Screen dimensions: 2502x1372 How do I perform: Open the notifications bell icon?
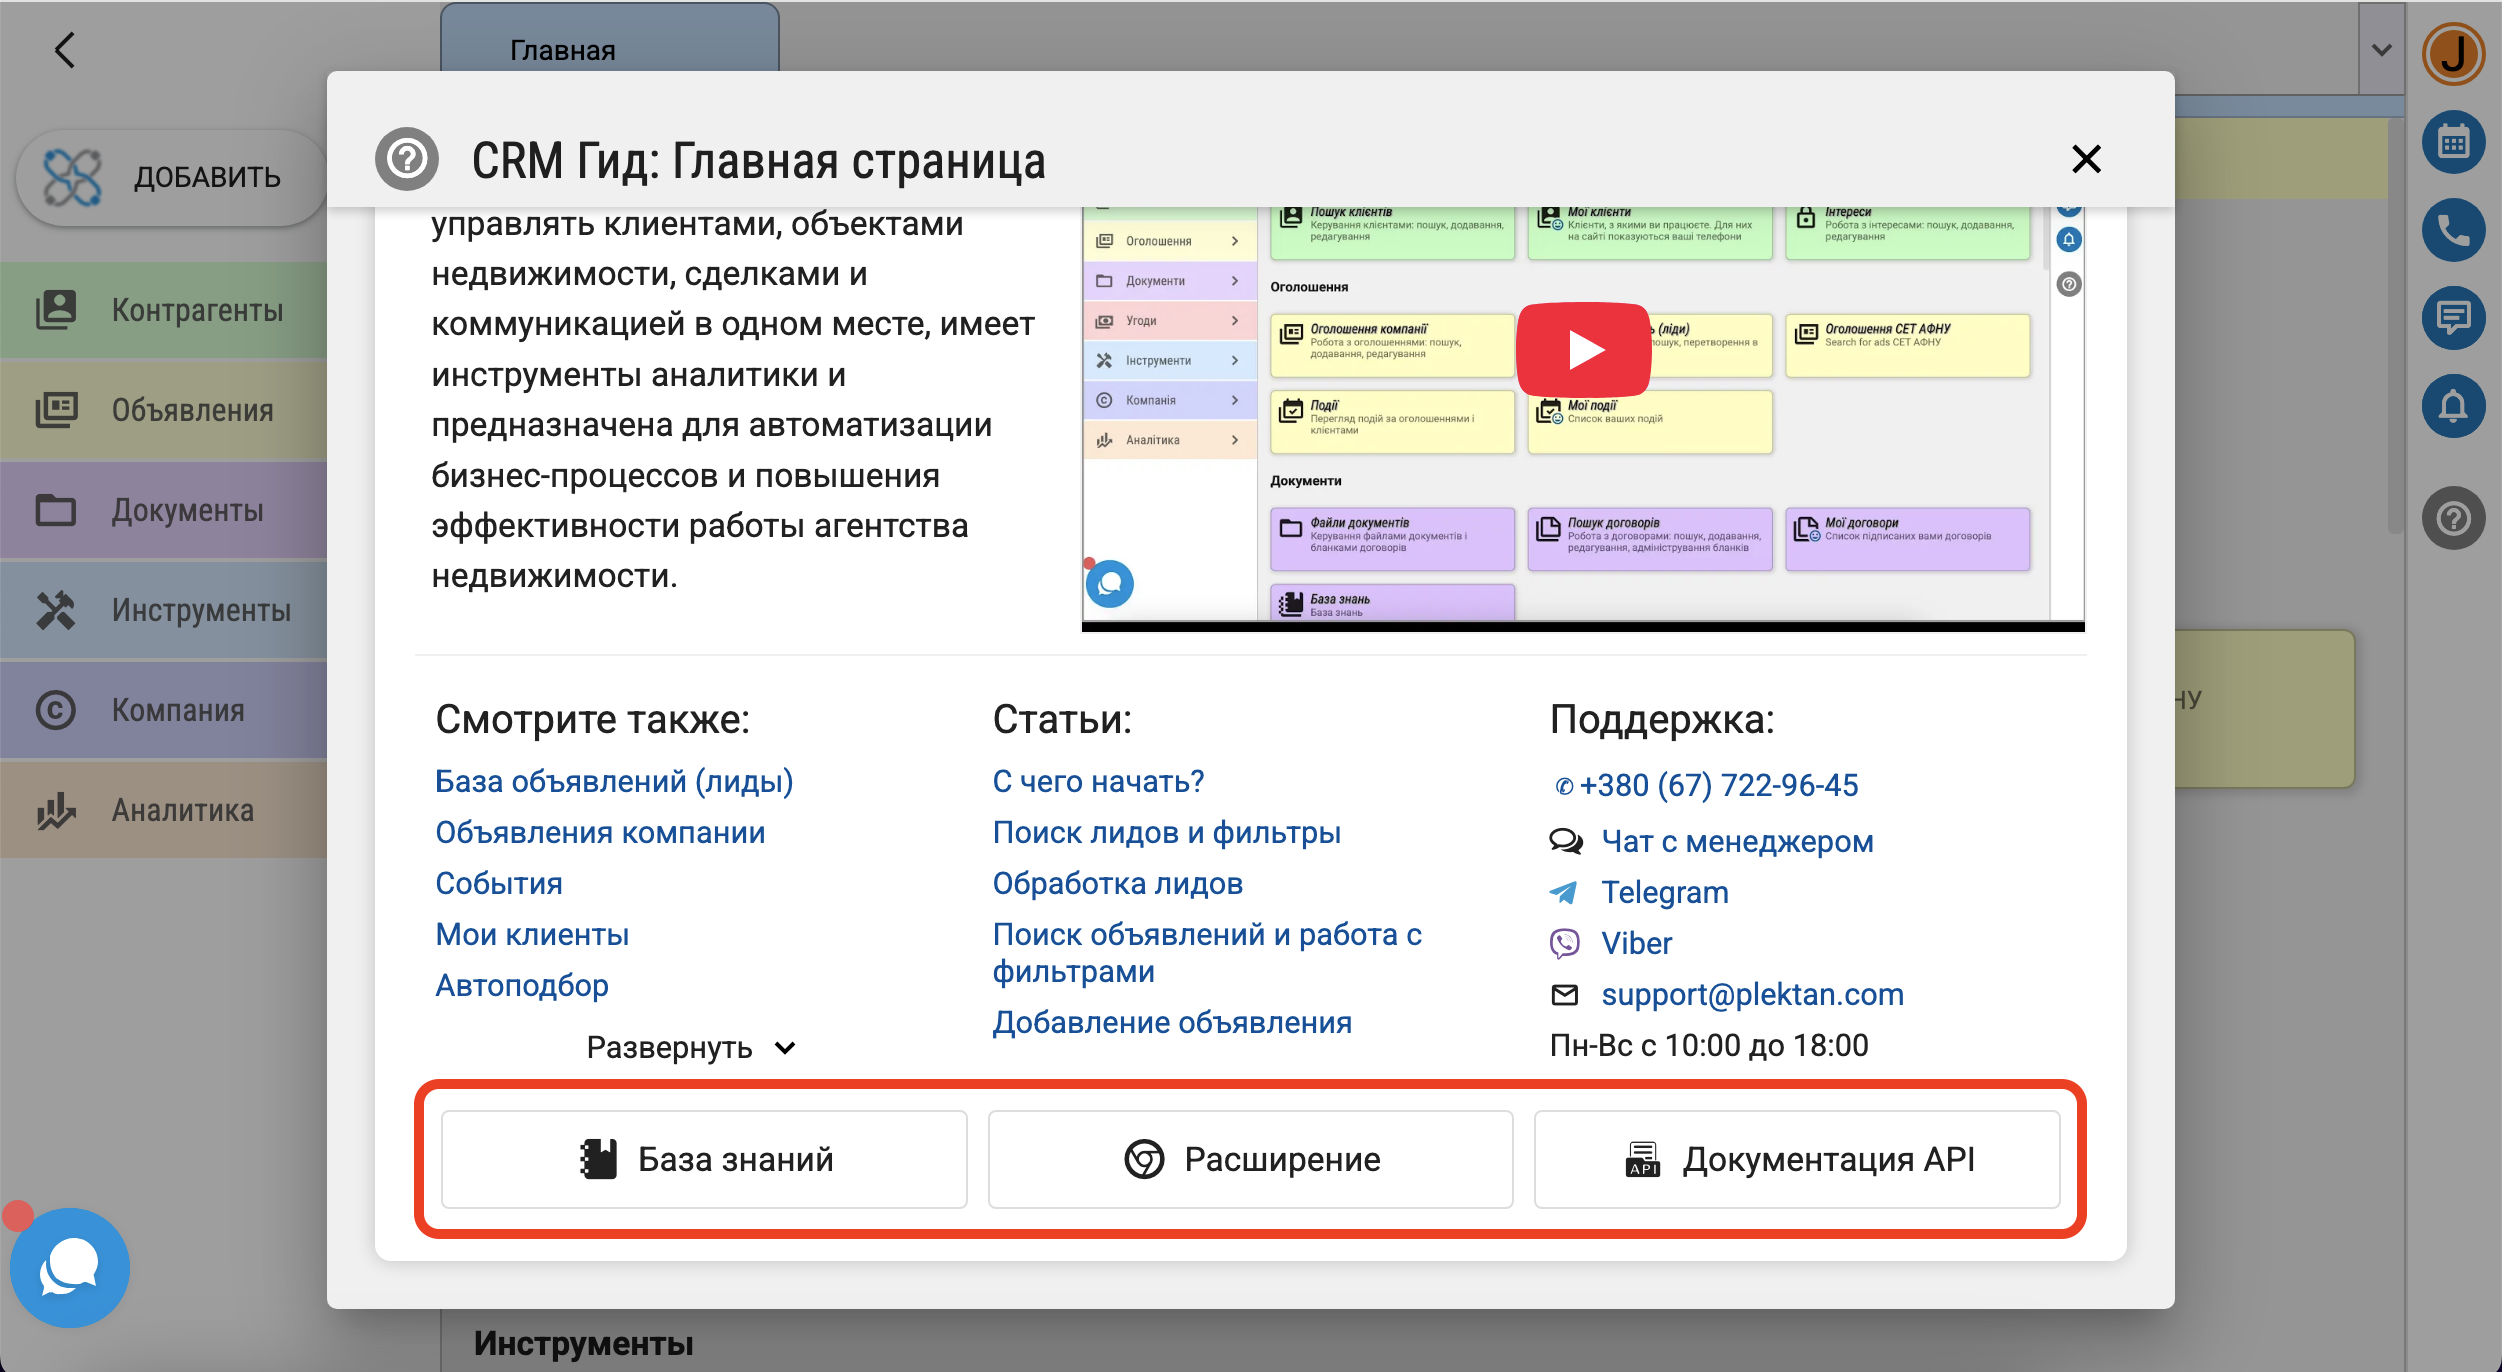[x=2452, y=406]
